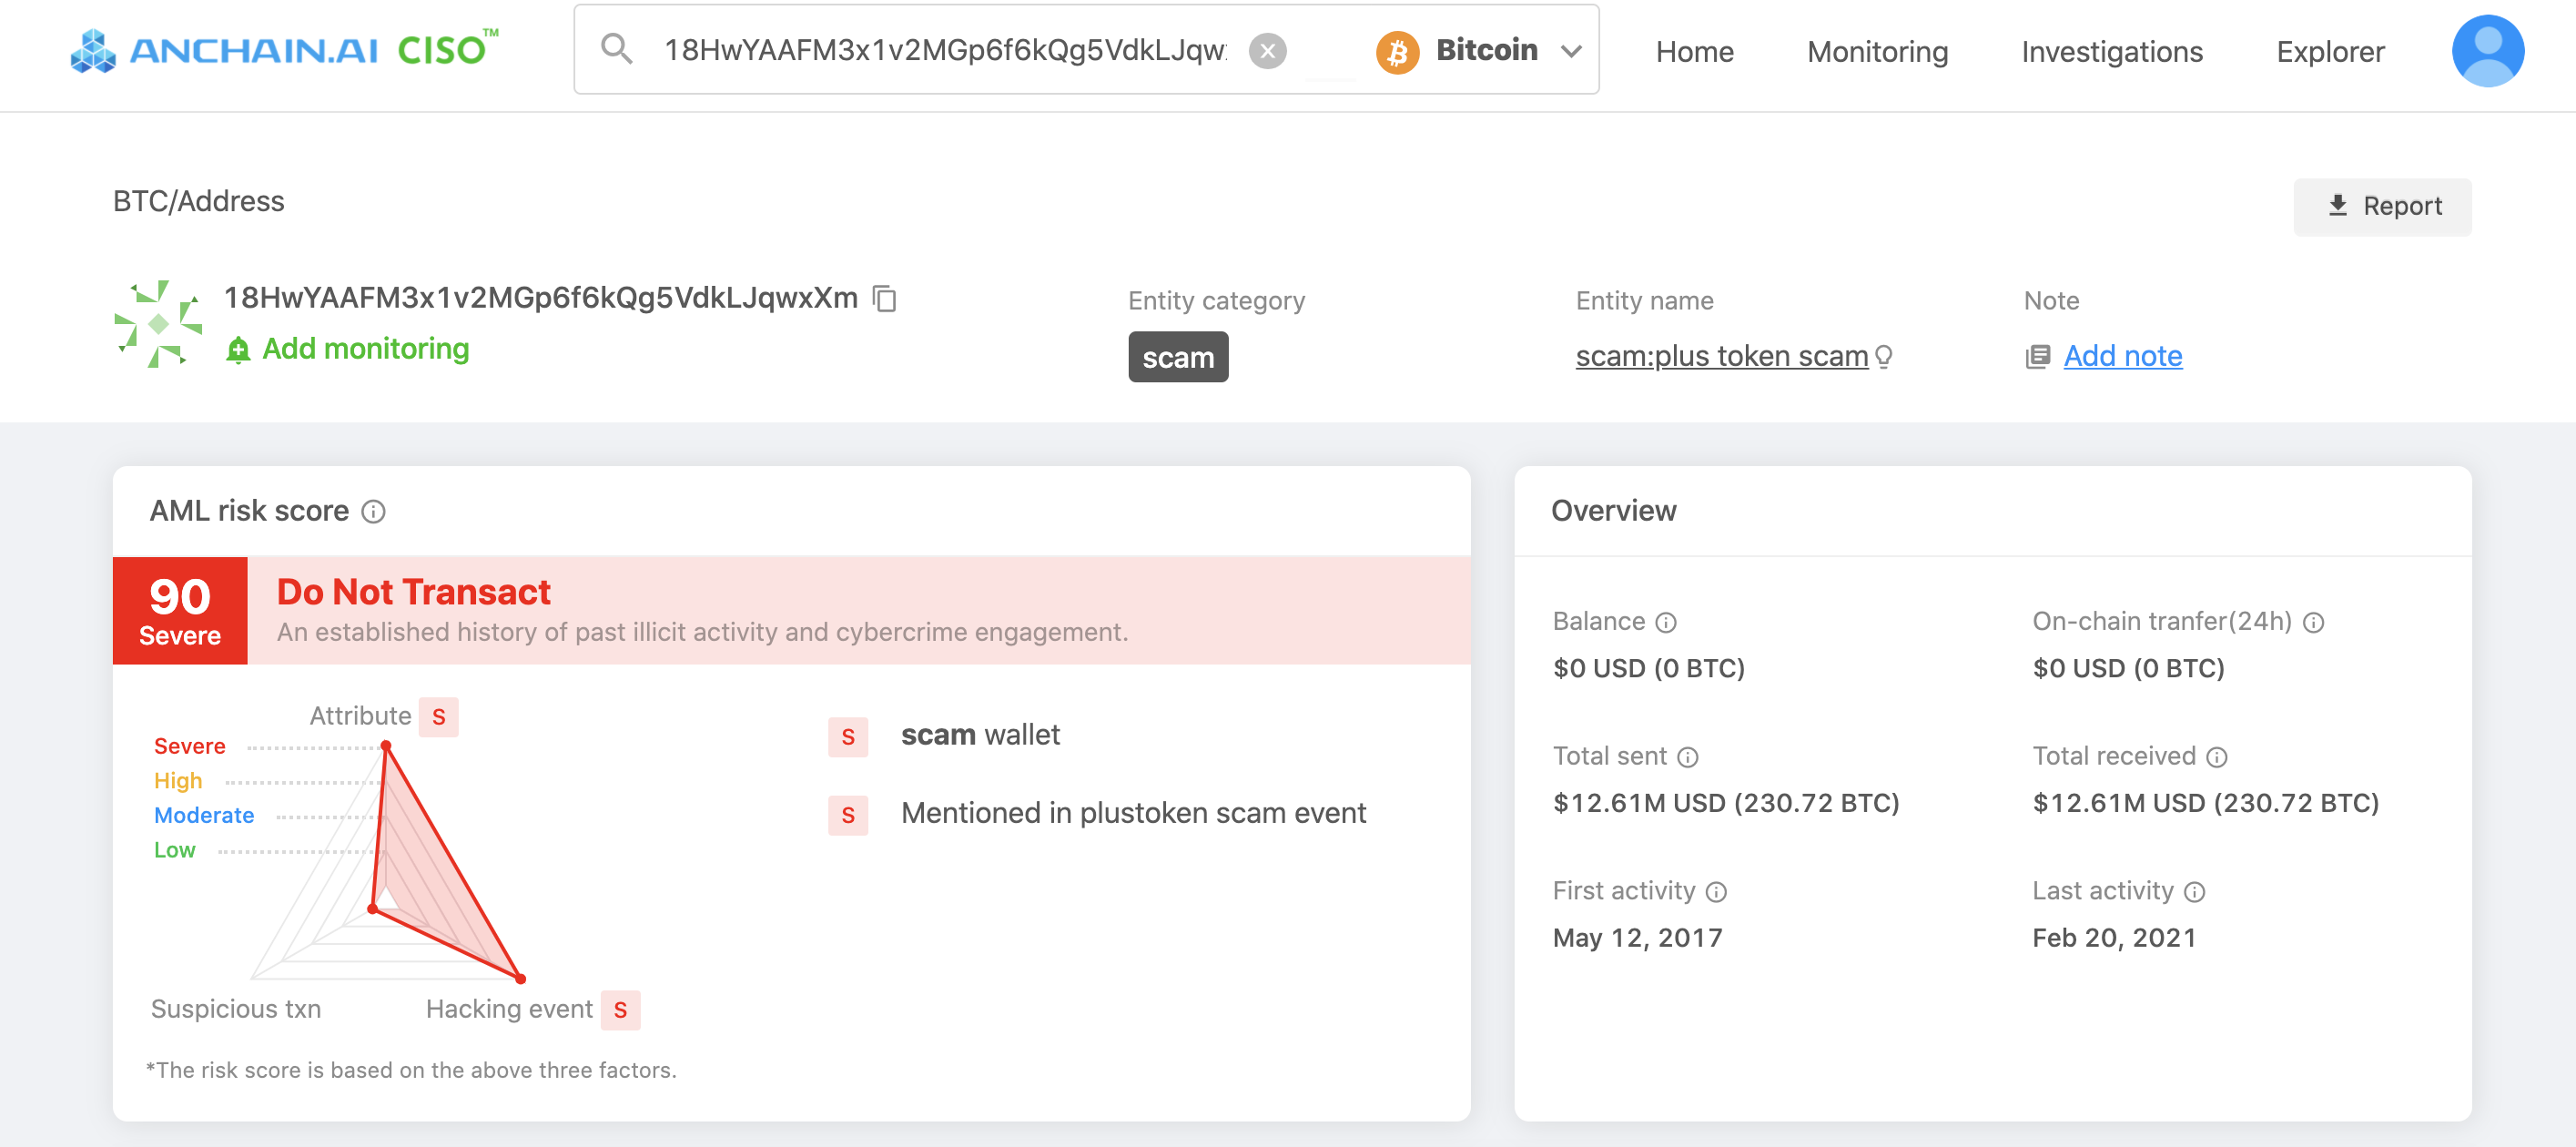2576x1147 pixels.
Task: Go to Monitoring page
Action: pyautogui.click(x=1877, y=52)
